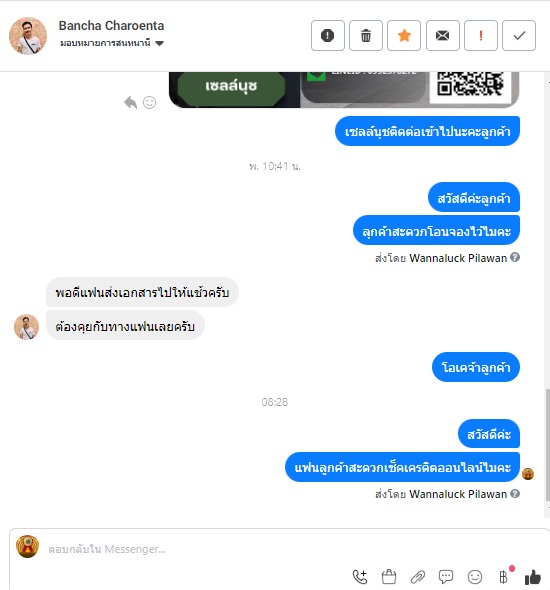The height and width of the screenshot is (590, 550).
Task: Mark conversation as spam with exclamation circle icon
Action: (x=327, y=36)
